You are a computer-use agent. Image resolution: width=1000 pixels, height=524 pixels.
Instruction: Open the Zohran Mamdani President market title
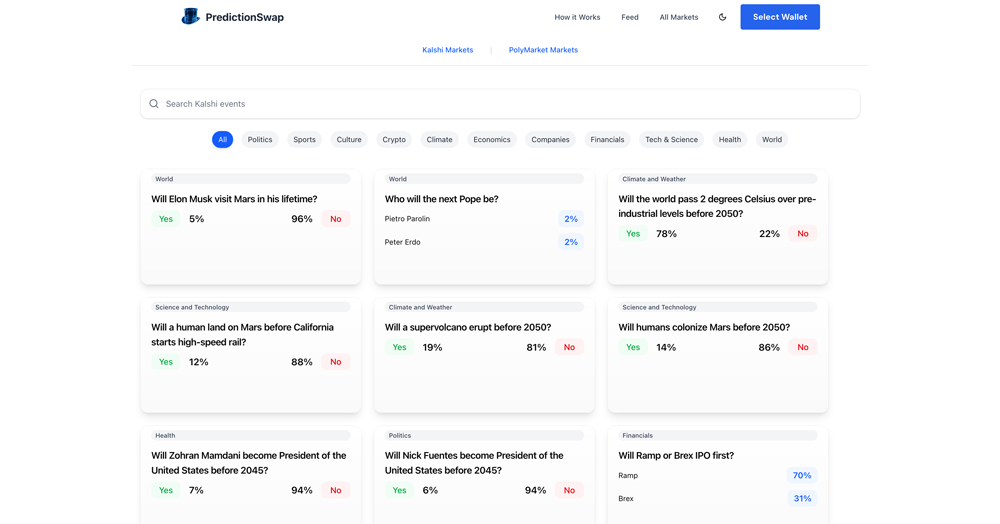tap(249, 463)
